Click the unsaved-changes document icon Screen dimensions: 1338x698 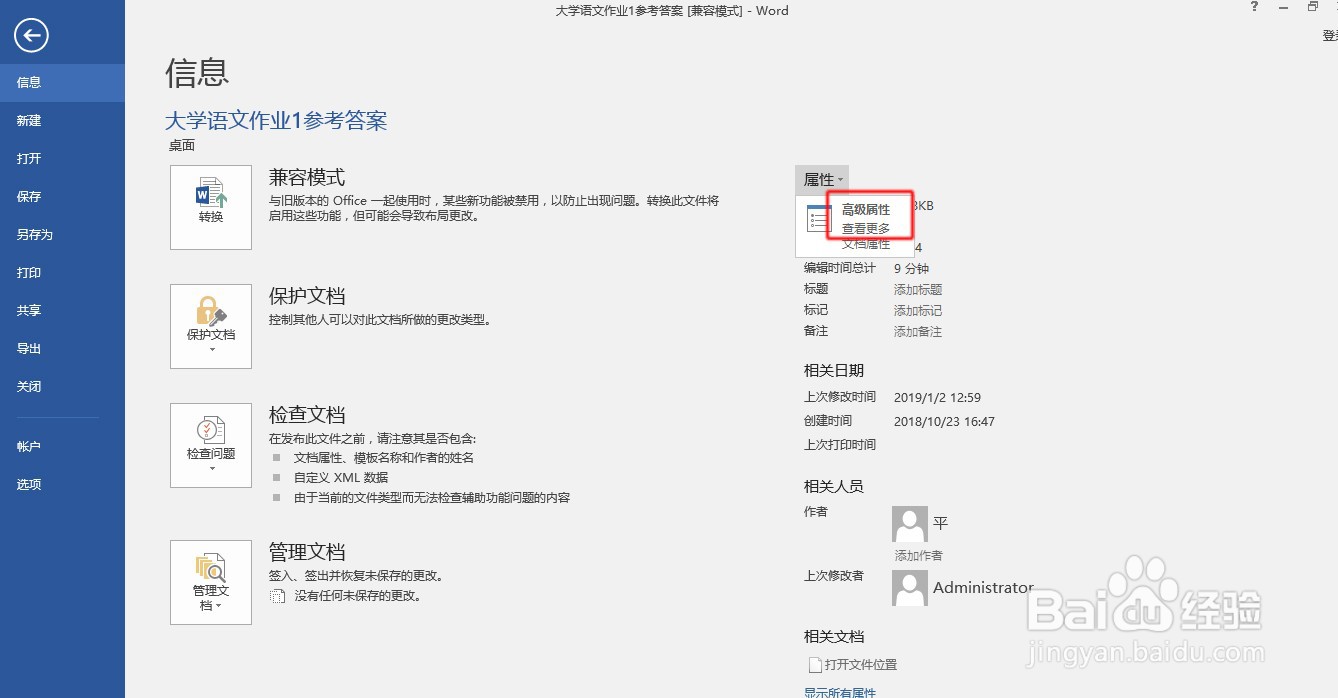click(278, 595)
